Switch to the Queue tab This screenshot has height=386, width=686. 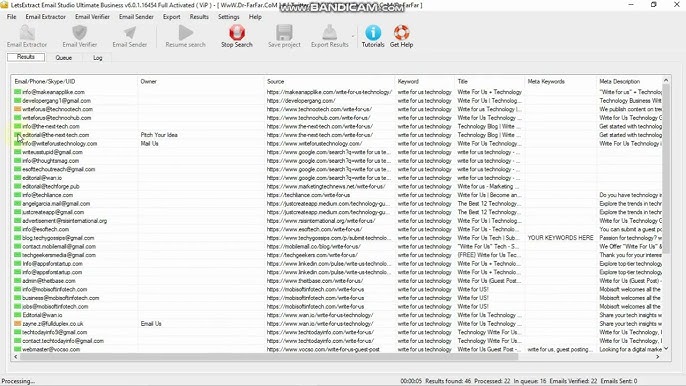63,57
